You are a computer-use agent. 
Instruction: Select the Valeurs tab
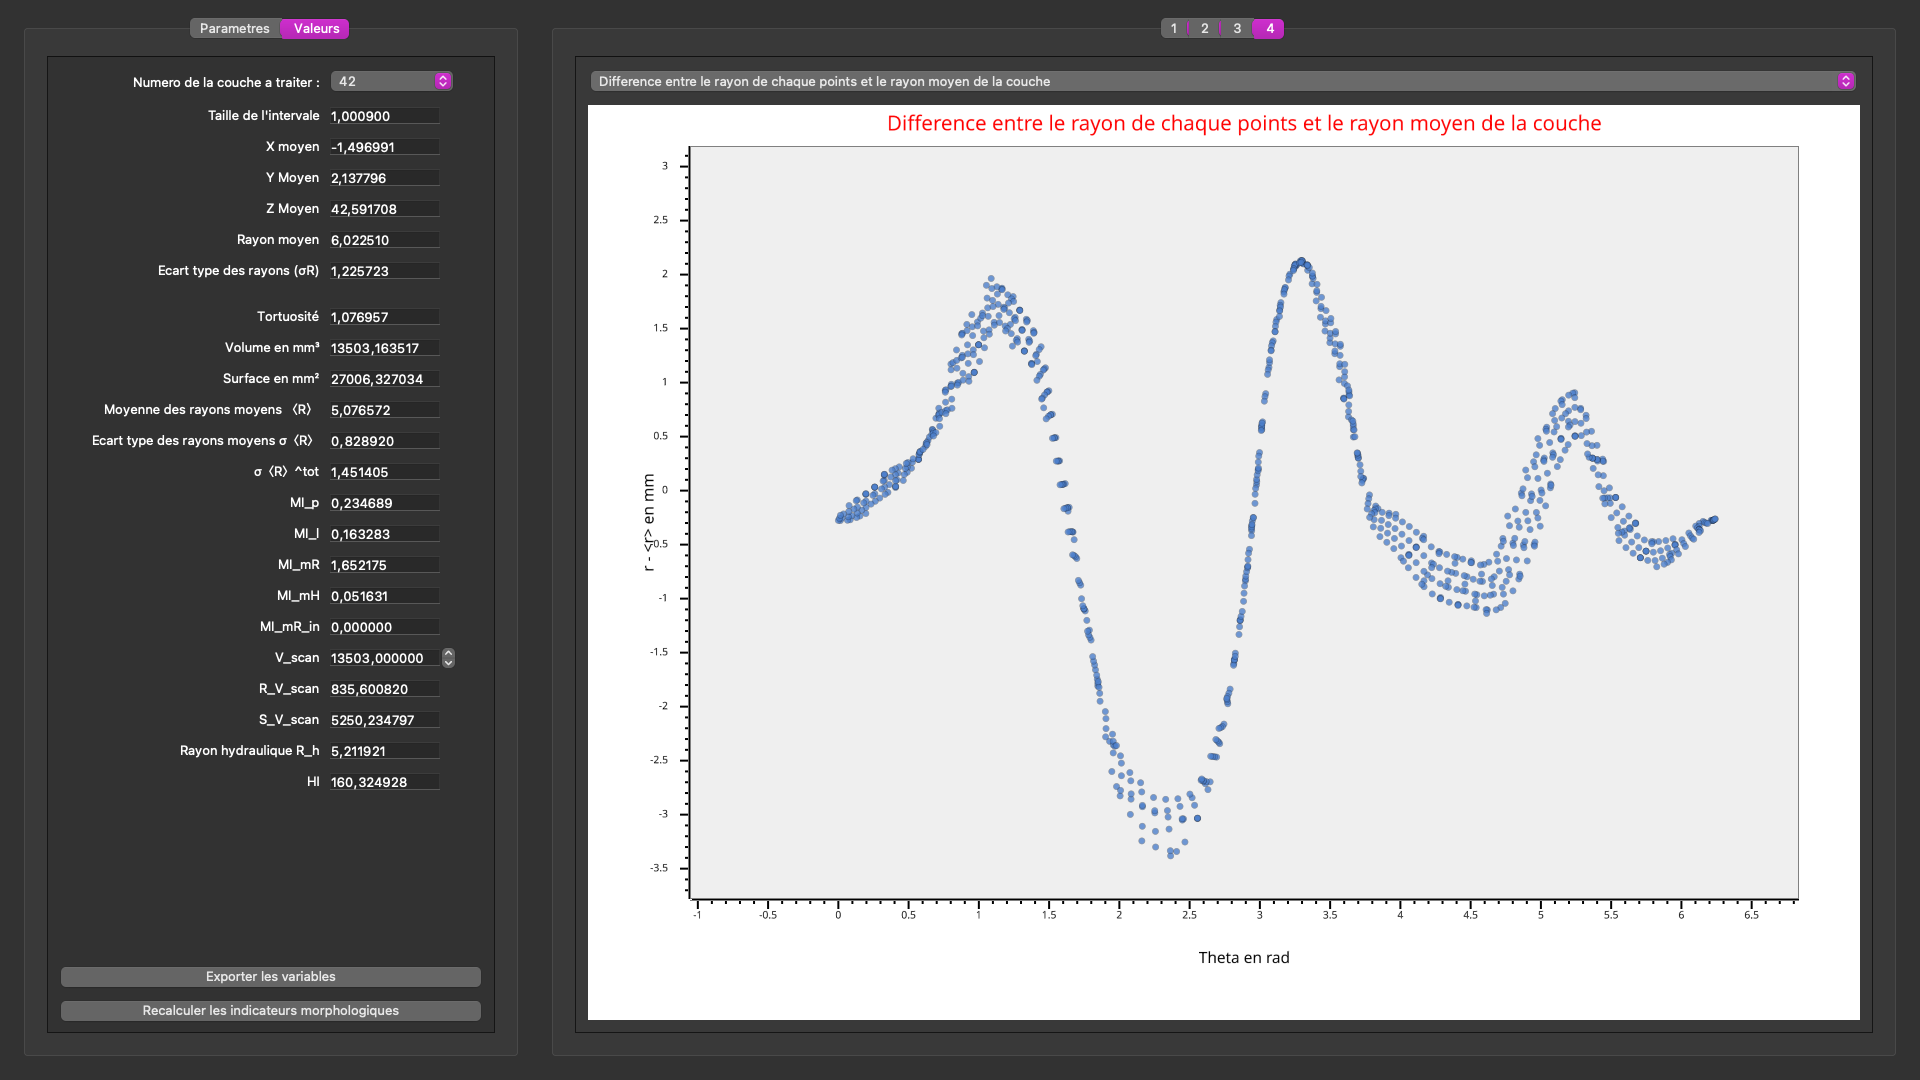(316, 28)
